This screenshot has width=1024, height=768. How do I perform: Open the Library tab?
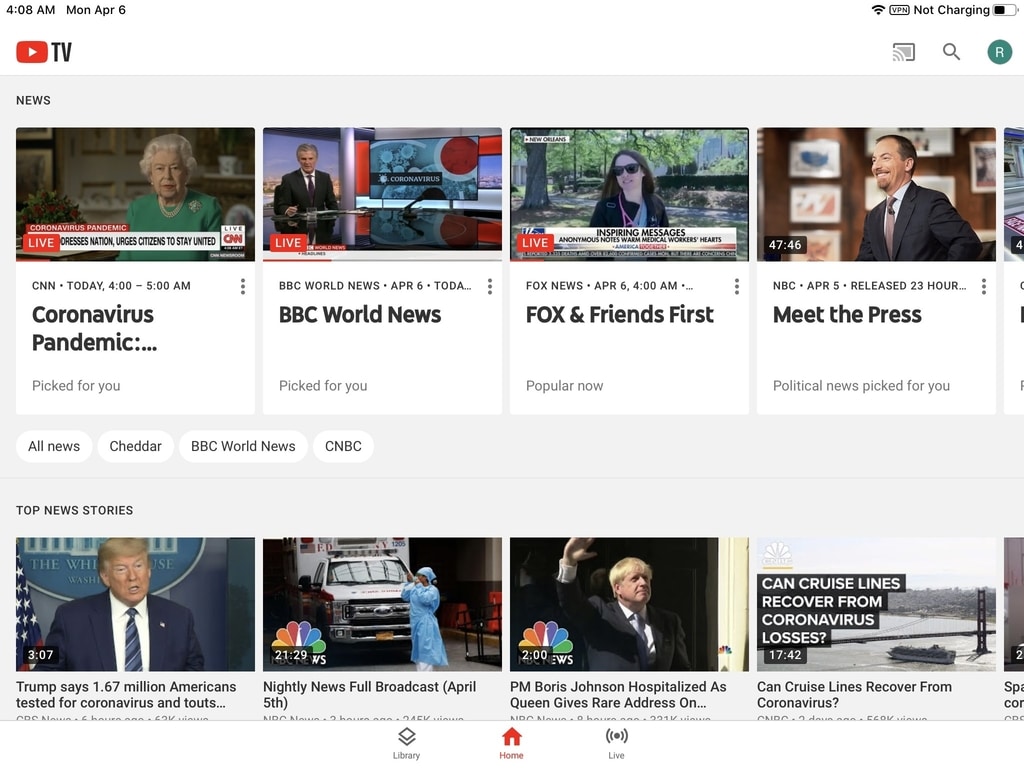(x=406, y=742)
